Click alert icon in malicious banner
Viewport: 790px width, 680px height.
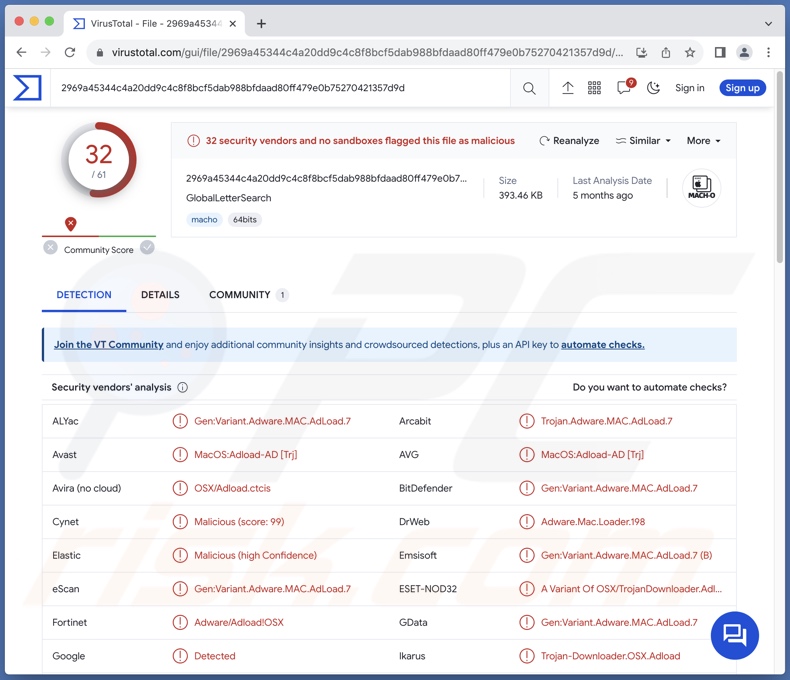(193, 141)
